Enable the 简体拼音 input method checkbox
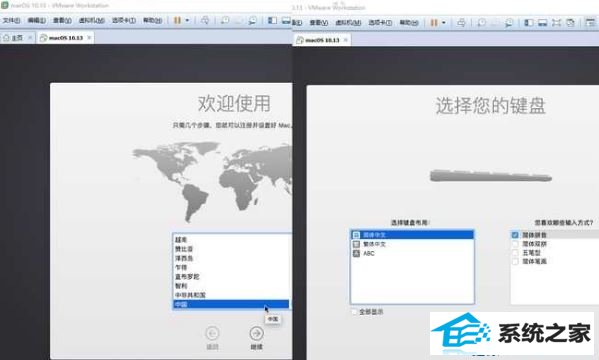The height and width of the screenshot is (360, 599). click(515, 235)
